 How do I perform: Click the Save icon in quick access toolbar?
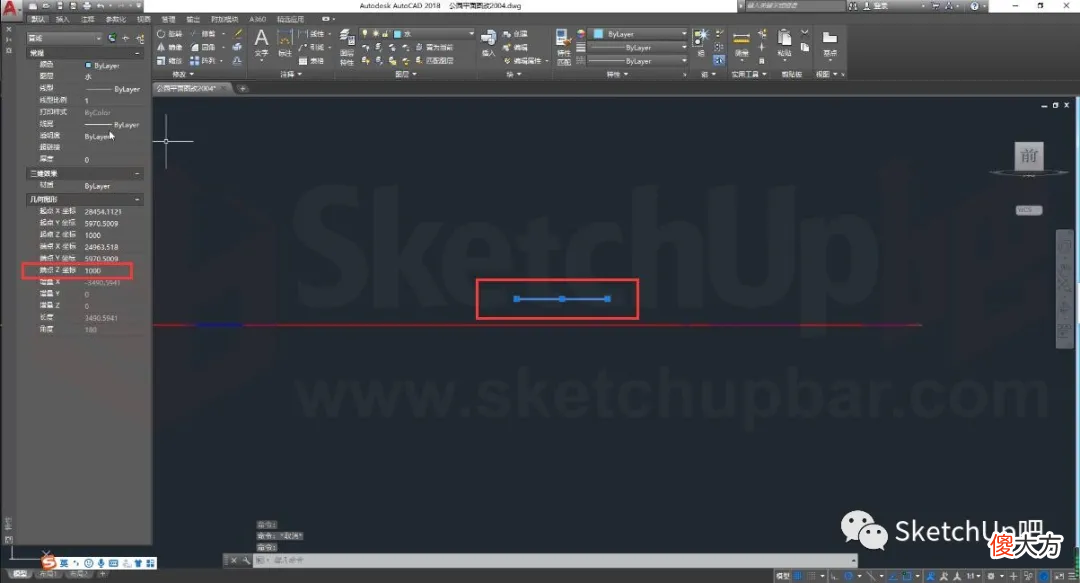tap(59, 6)
